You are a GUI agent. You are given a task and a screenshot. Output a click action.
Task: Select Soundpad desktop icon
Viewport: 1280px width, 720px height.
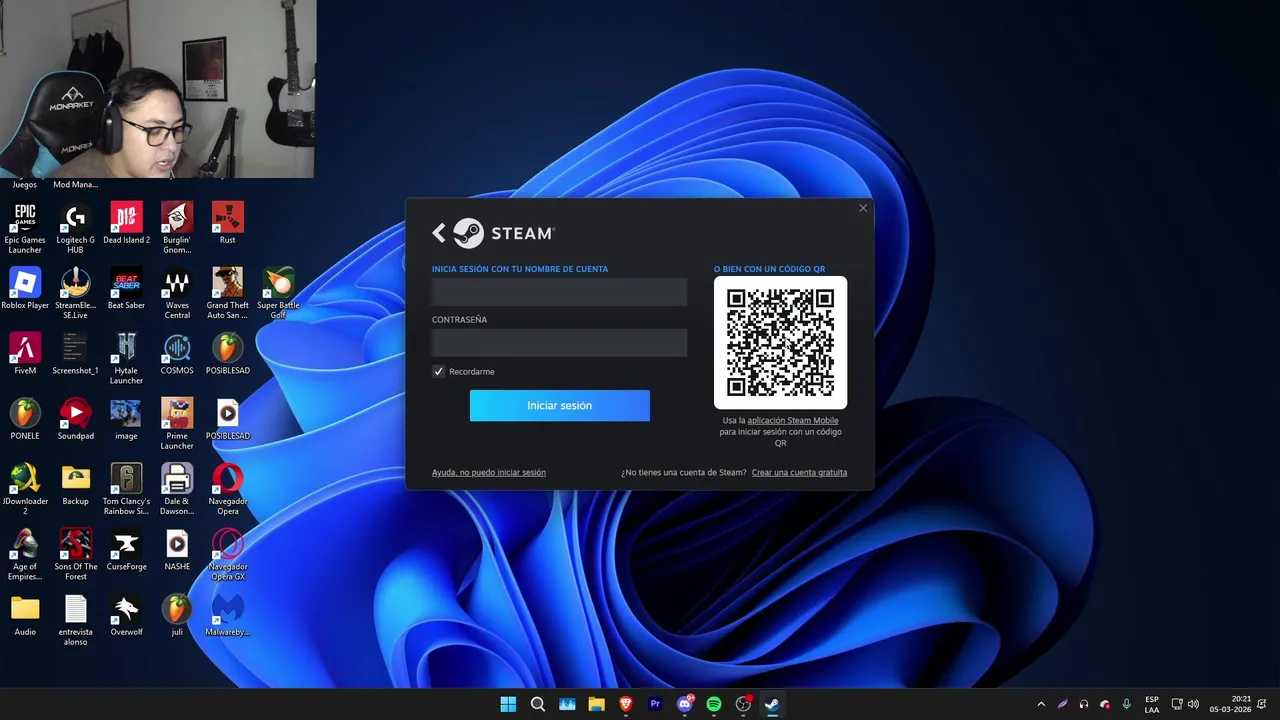76,420
